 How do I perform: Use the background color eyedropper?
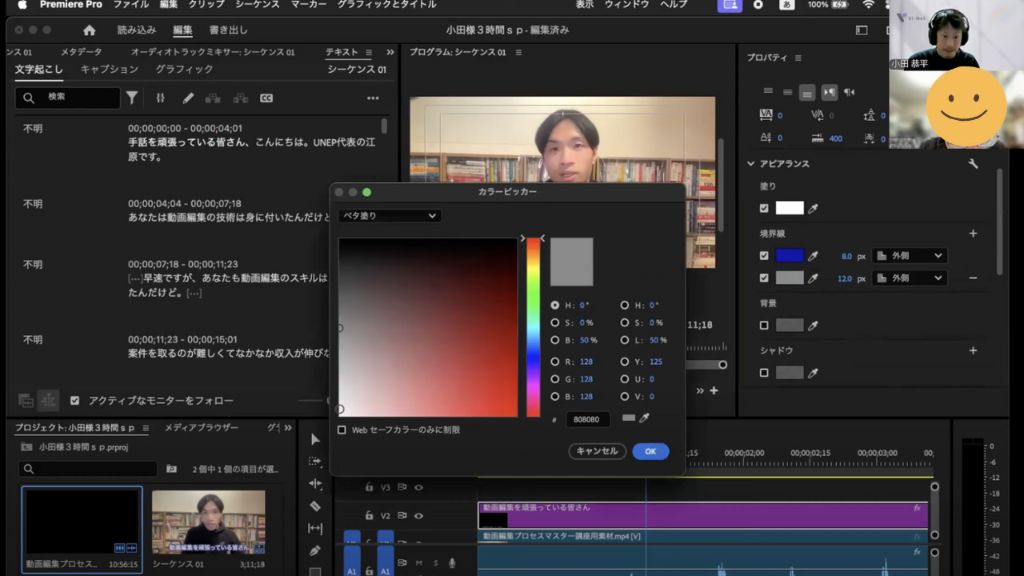[813, 325]
